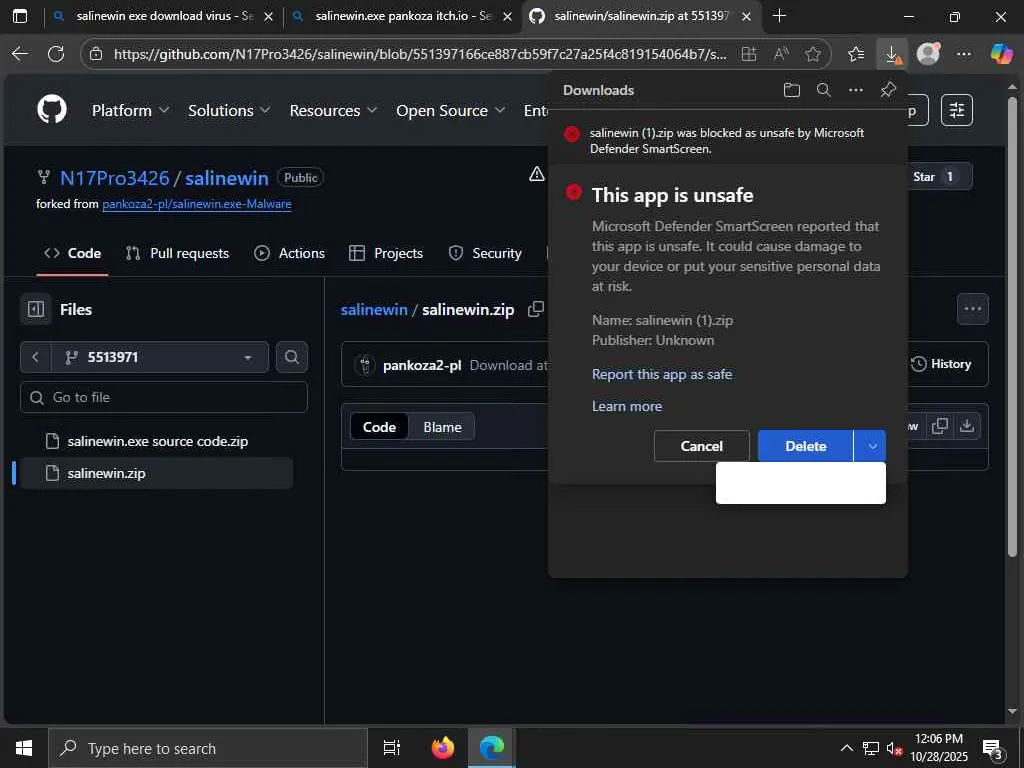Collapse the file tree side panel icon
The height and width of the screenshot is (768, 1024).
click(x=36, y=309)
